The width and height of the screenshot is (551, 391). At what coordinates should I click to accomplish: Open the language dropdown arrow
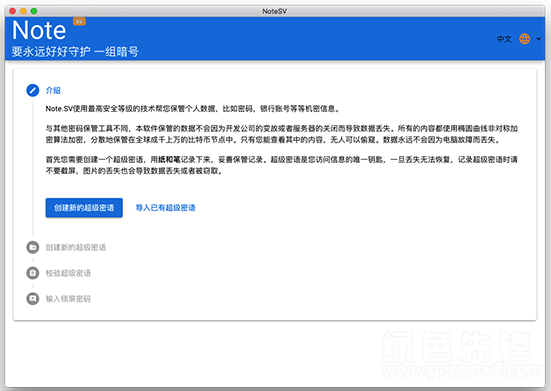[x=538, y=39]
